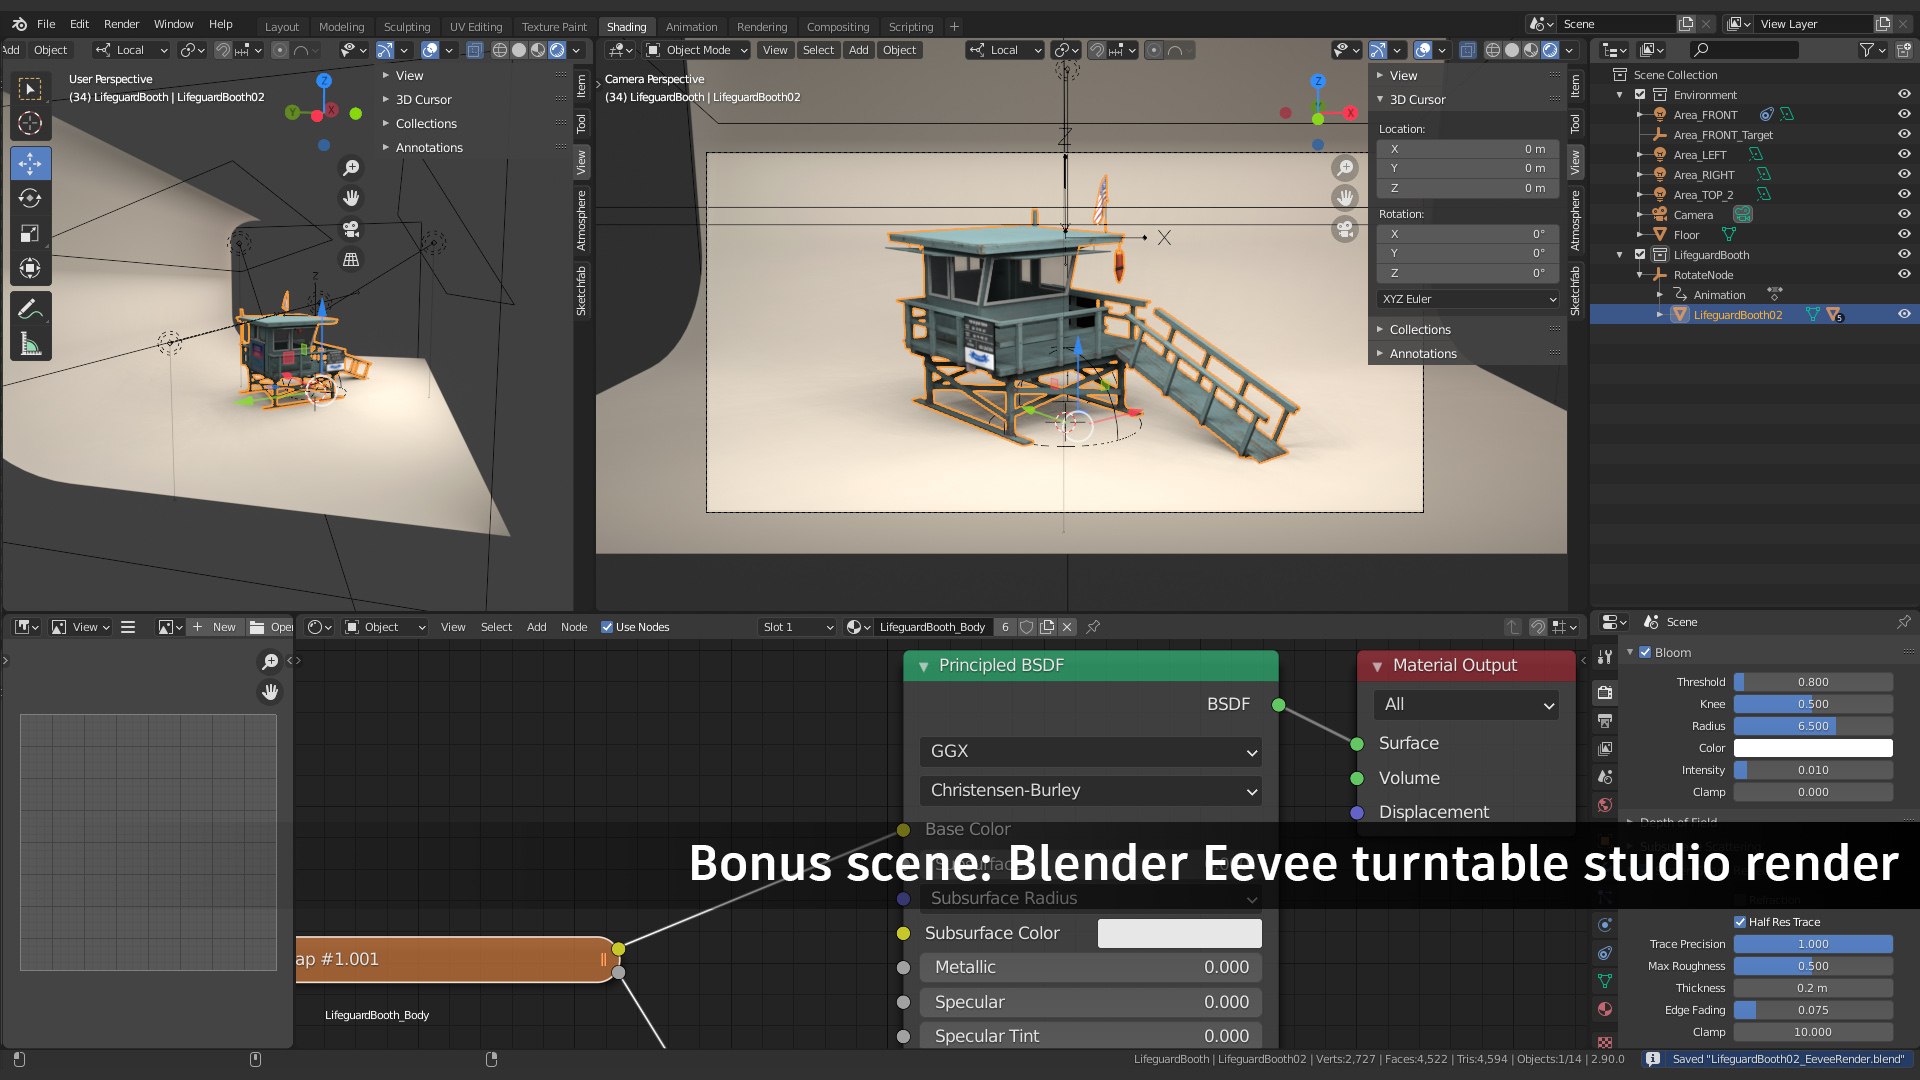Image resolution: width=1920 pixels, height=1080 pixels.
Task: Select the Cursor tool
Action: [30, 123]
